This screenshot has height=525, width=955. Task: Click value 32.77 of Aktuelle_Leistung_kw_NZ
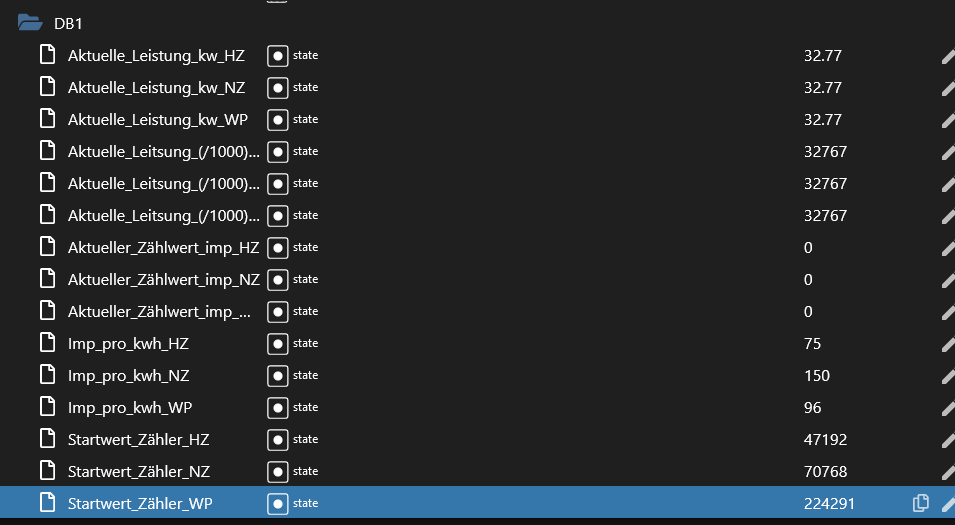[822, 88]
